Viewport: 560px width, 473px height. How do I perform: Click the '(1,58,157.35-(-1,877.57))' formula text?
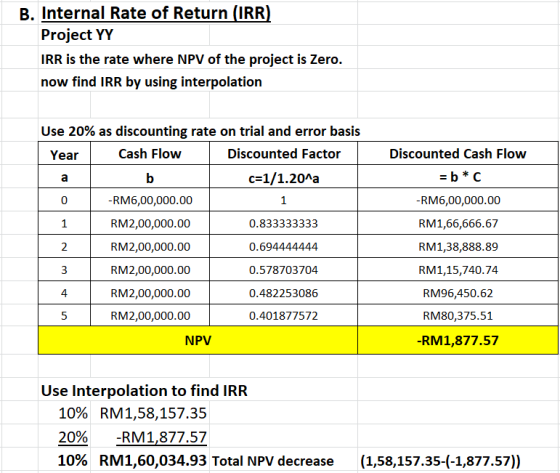[x=440, y=461]
